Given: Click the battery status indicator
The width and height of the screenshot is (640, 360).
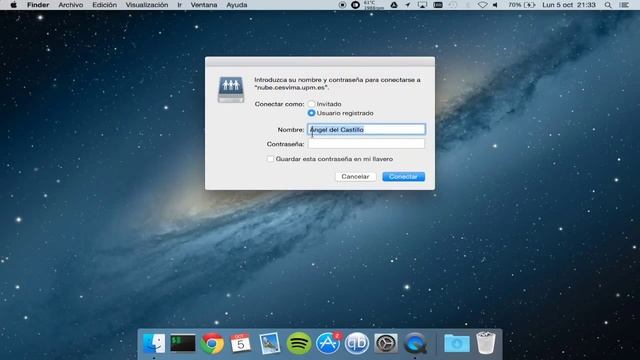Looking at the screenshot, I should pyautogui.click(x=521, y=5).
